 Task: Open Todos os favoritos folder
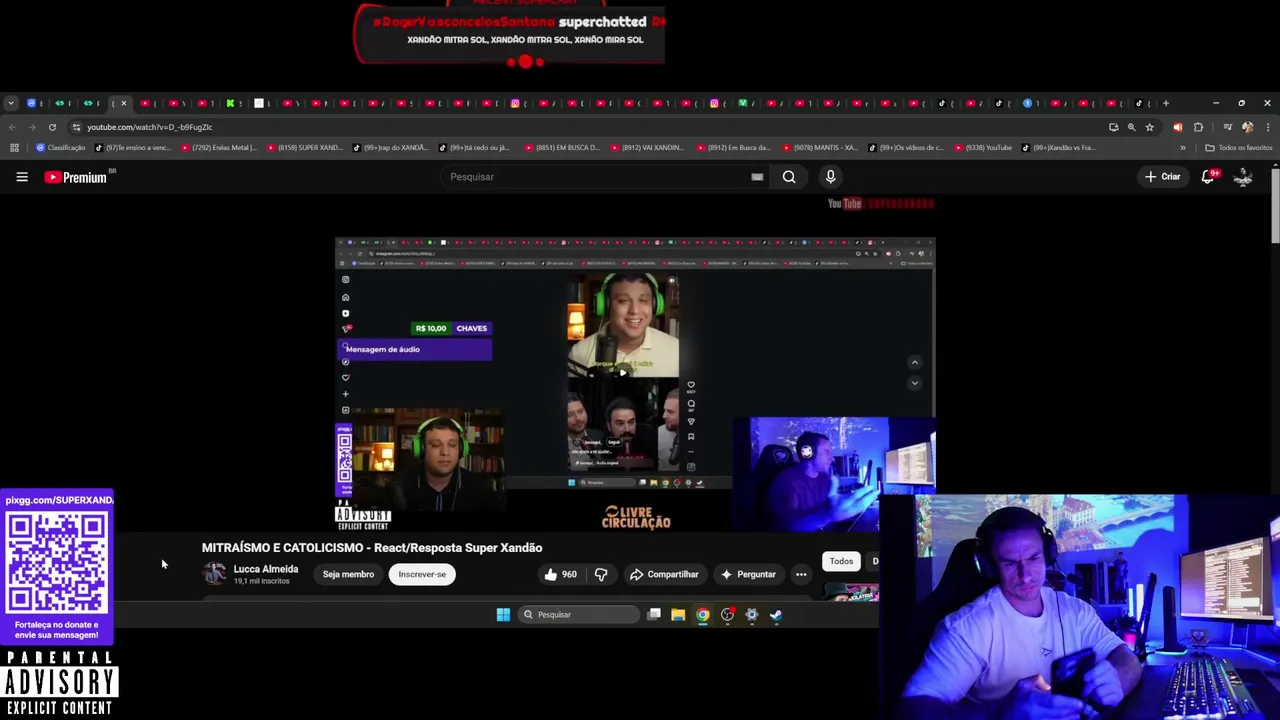(1239, 148)
